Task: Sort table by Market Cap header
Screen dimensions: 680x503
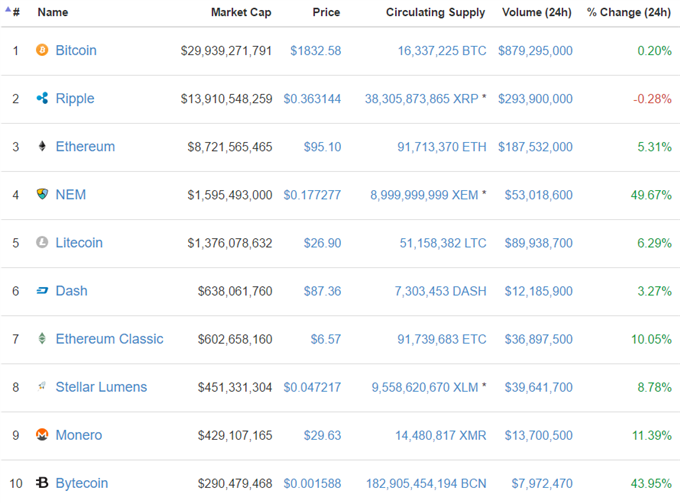Action: [x=241, y=12]
